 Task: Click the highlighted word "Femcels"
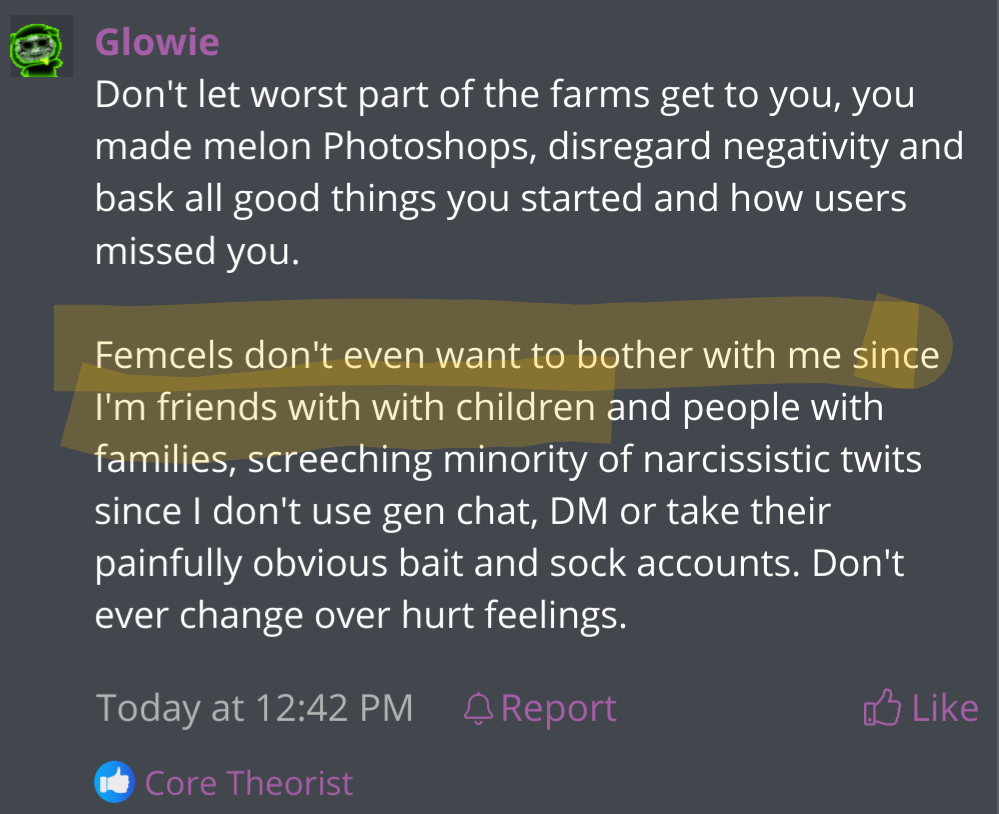pyautogui.click(x=164, y=355)
